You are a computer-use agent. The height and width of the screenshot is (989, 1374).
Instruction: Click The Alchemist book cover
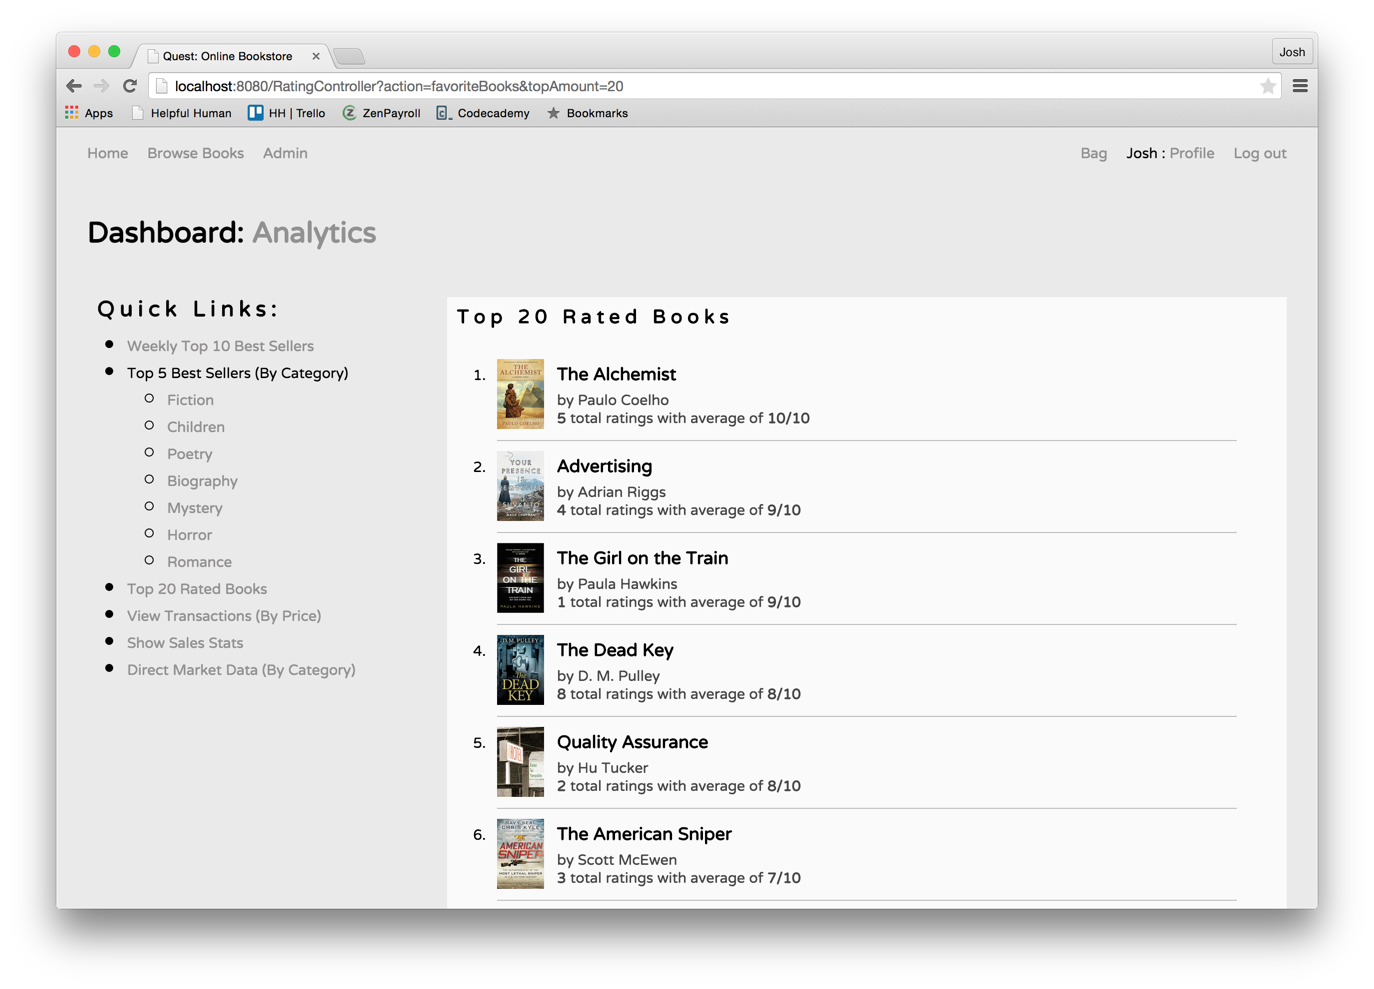click(x=520, y=394)
